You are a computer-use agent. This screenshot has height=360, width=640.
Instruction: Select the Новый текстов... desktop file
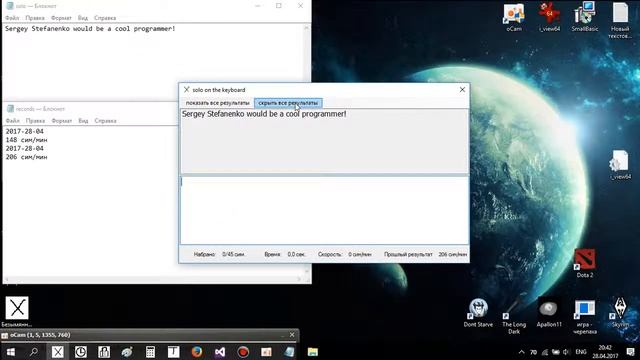620,20
